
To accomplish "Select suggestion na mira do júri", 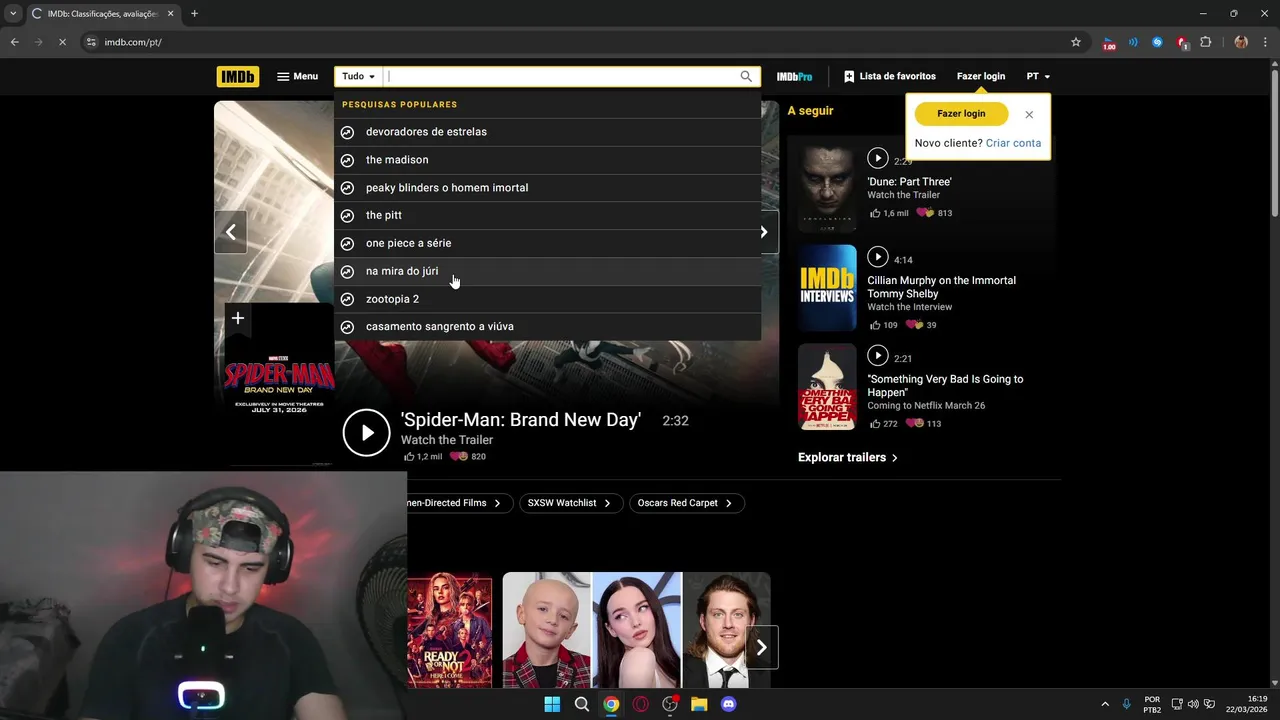I will coord(547,271).
